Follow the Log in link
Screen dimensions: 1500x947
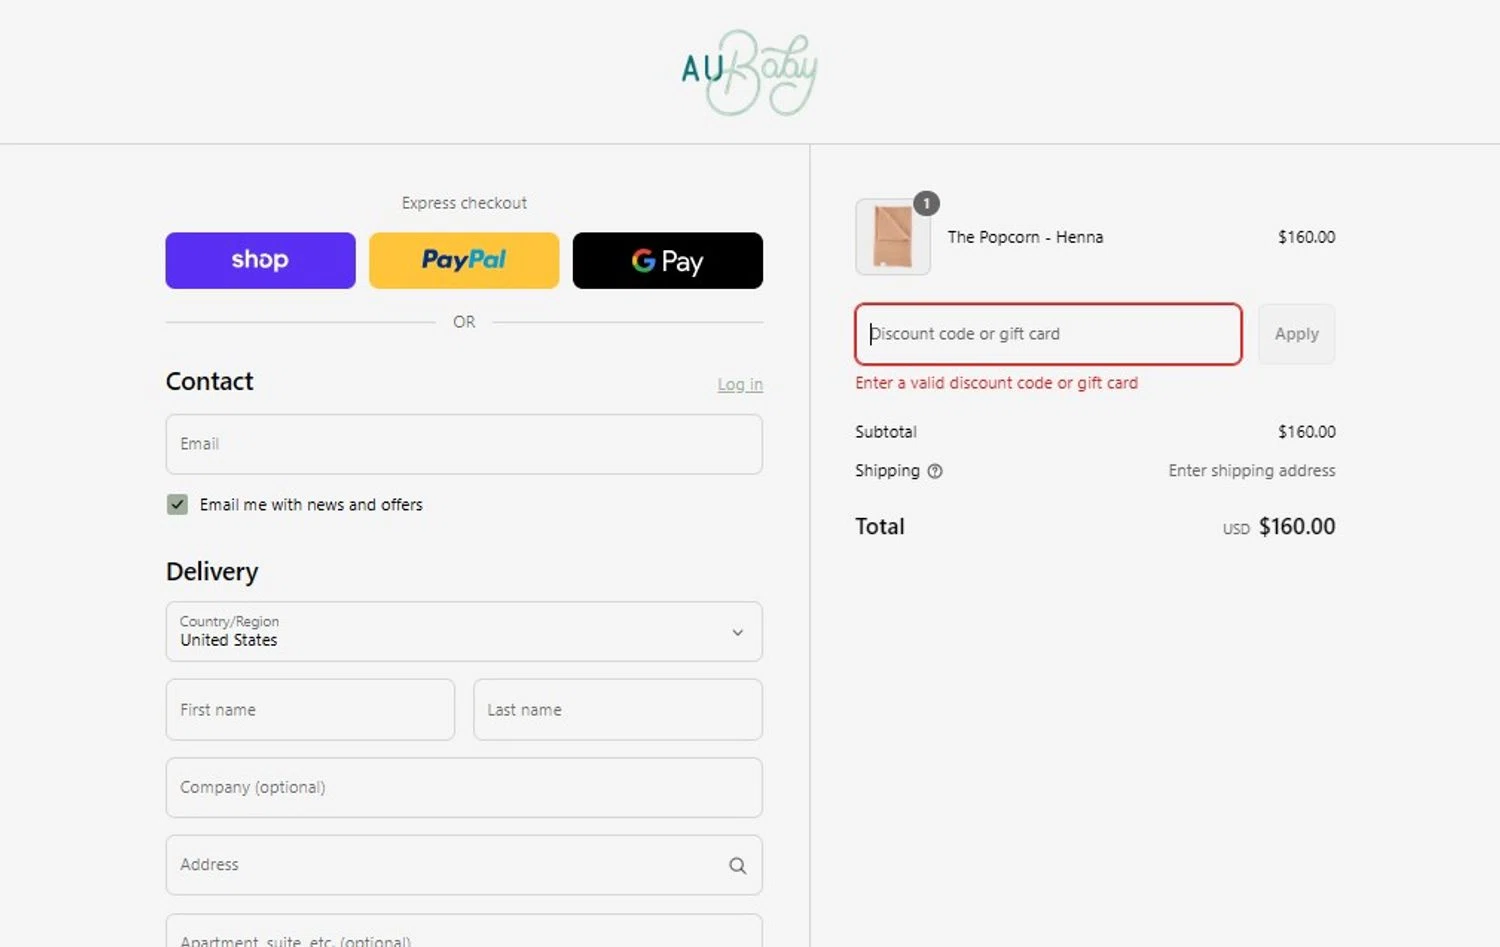click(x=740, y=384)
